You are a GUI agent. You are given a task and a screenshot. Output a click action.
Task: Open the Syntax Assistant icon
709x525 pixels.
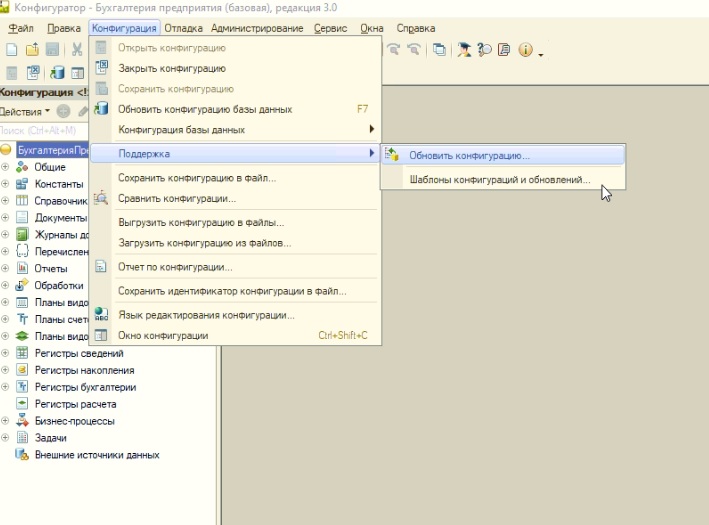(464, 49)
